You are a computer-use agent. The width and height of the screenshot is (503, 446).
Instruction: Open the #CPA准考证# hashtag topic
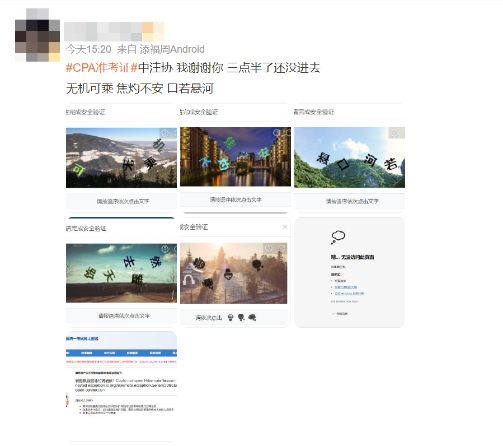102,68
